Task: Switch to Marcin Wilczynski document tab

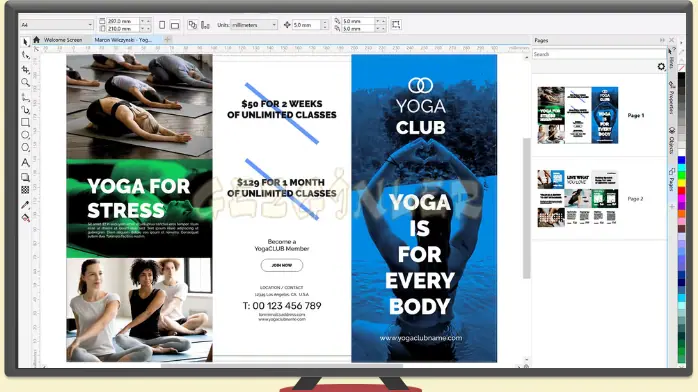Action: 123,40
